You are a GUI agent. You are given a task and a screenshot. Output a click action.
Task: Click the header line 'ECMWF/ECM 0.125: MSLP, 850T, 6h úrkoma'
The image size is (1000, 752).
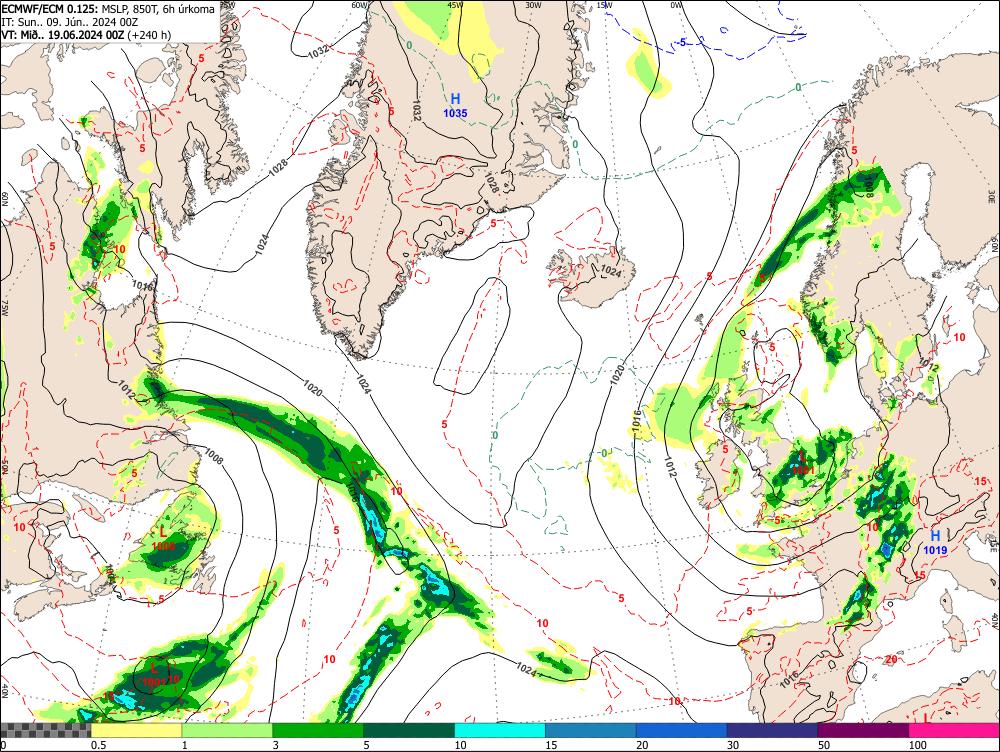108,10
